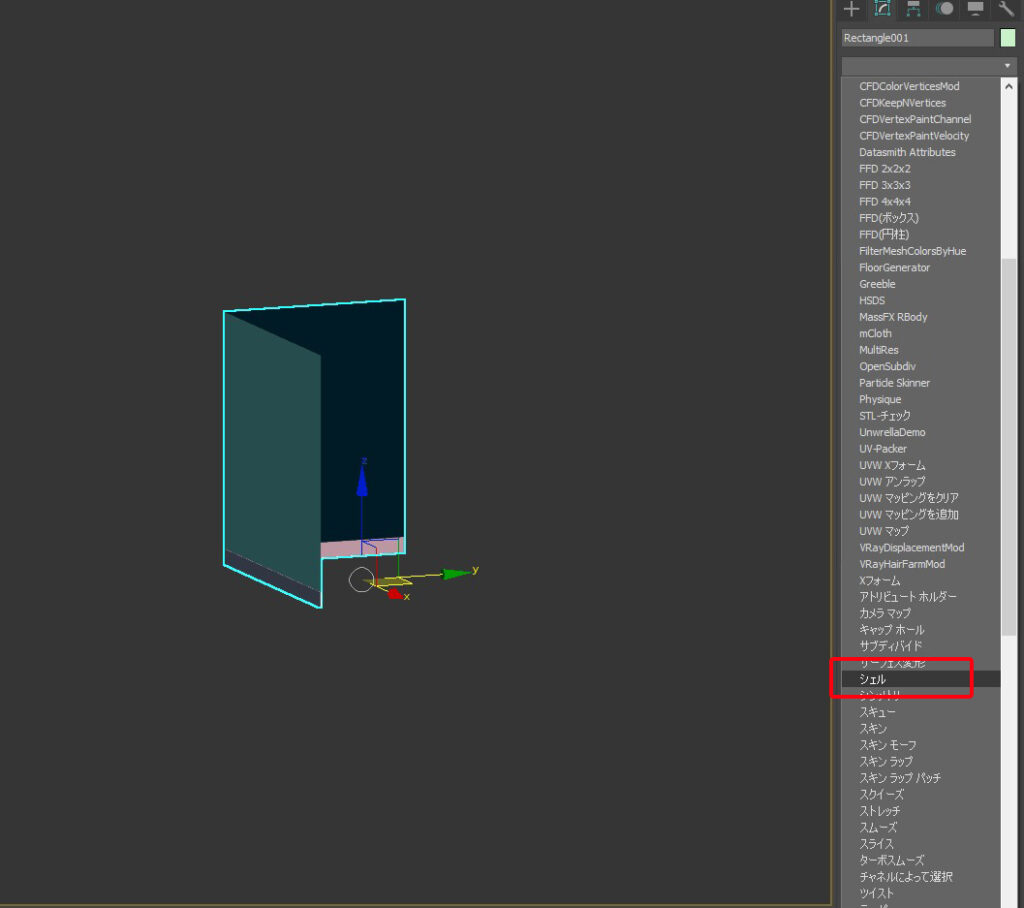Switch to the Modify panel tab
This screenshot has width=1024, height=908.
pos(882,9)
